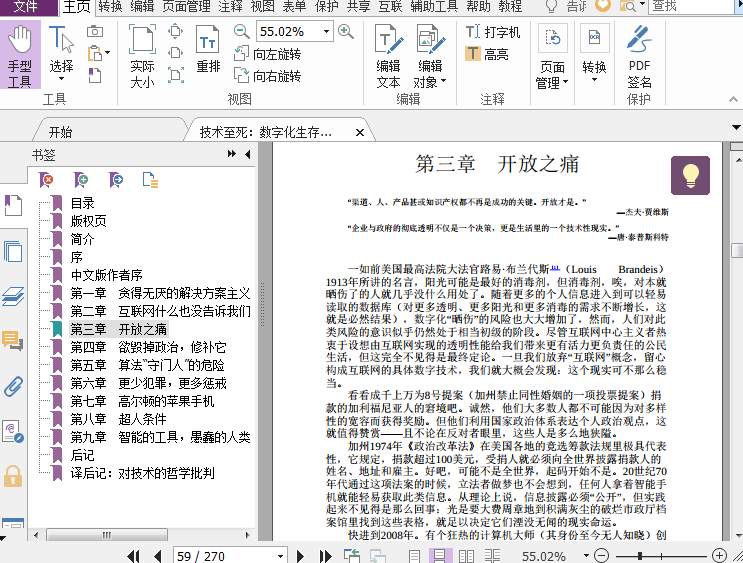743x563 pixels.
Task: Click the bookmark panel double-arrow expand button
Action: (231, 154)
